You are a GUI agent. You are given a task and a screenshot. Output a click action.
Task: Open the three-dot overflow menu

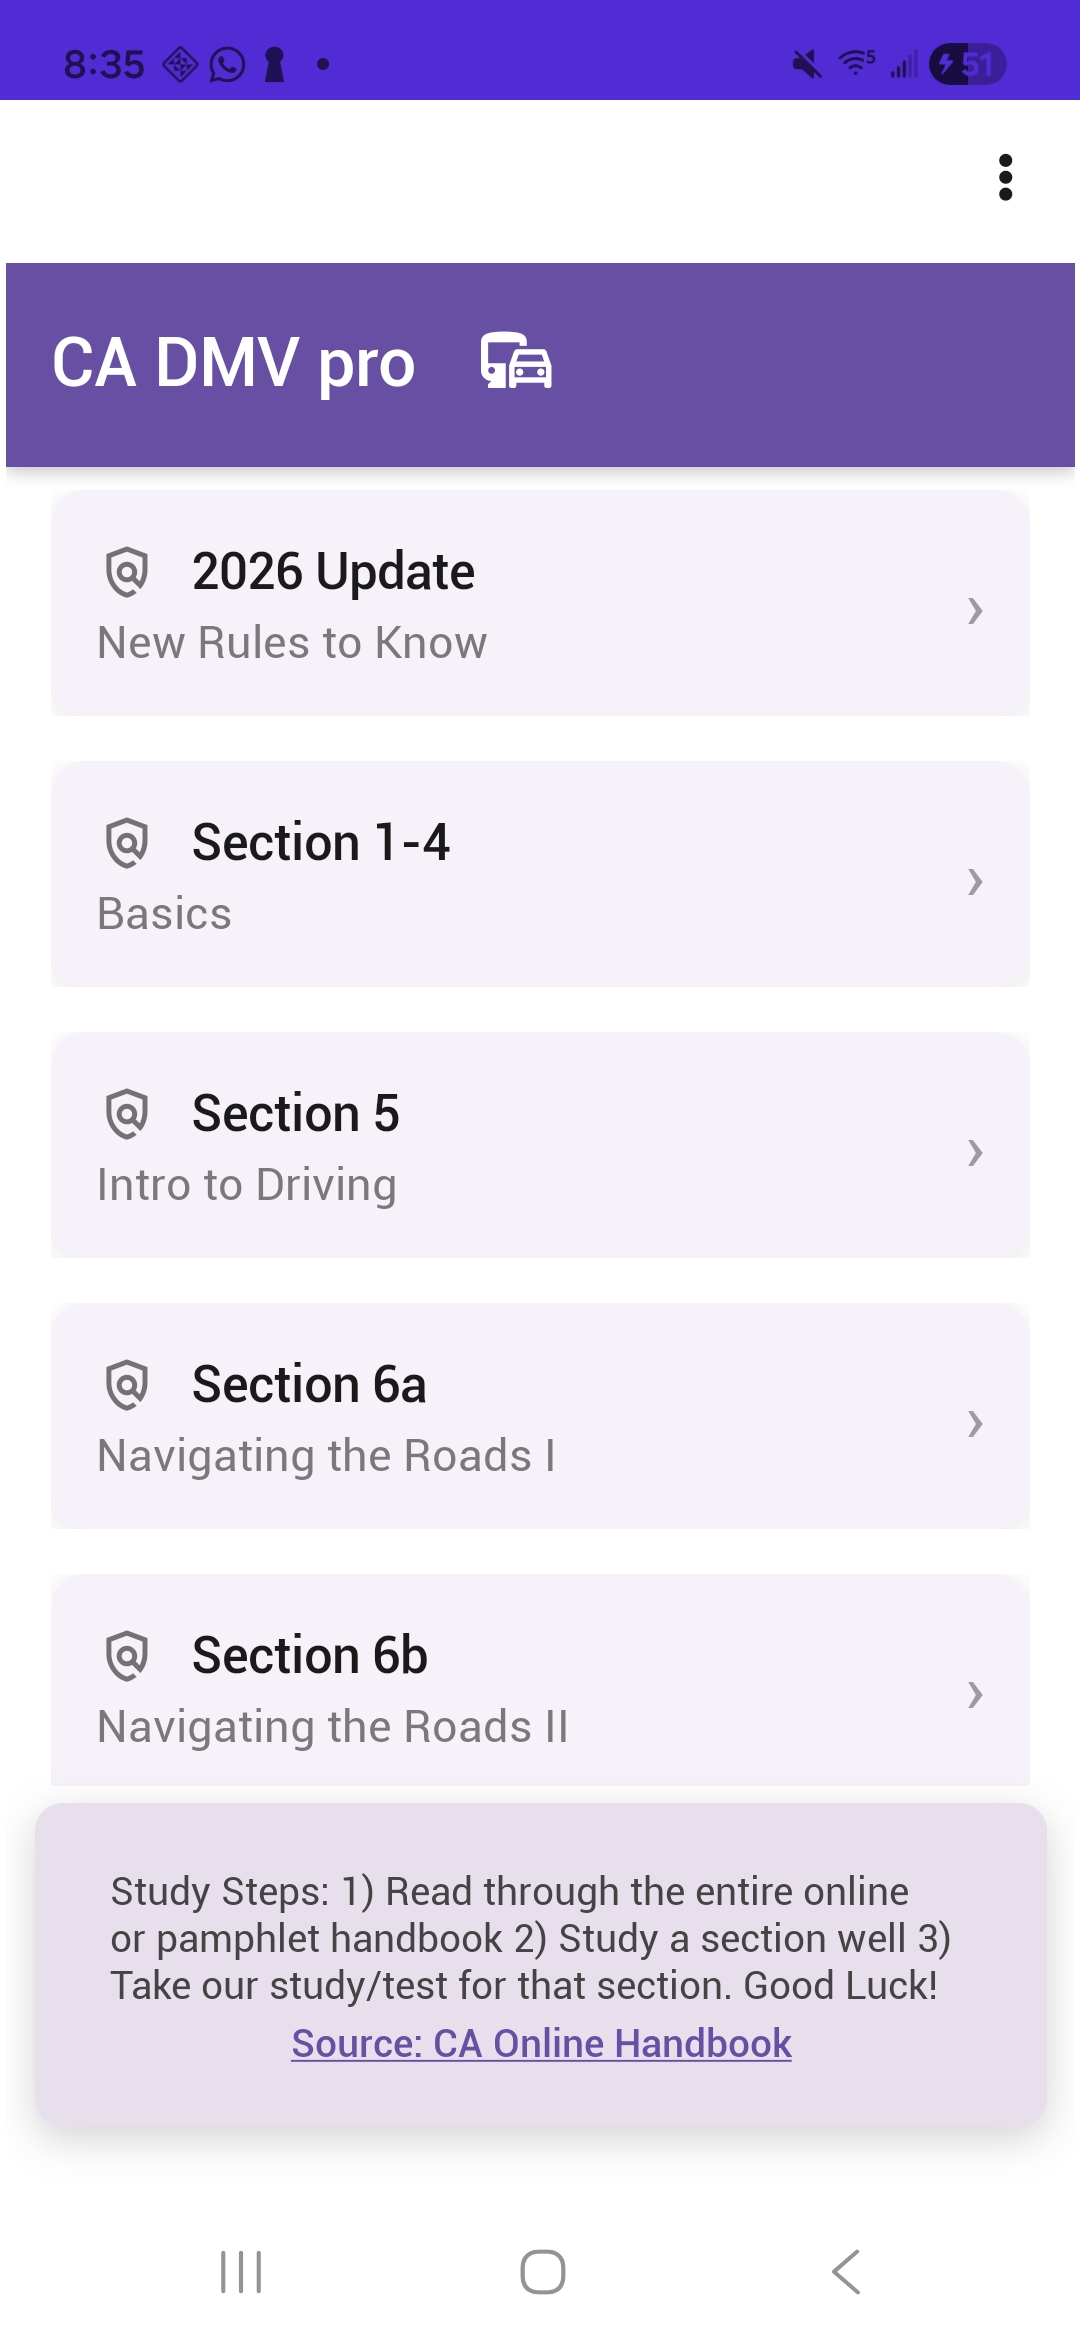click(x=1005, y=177)
